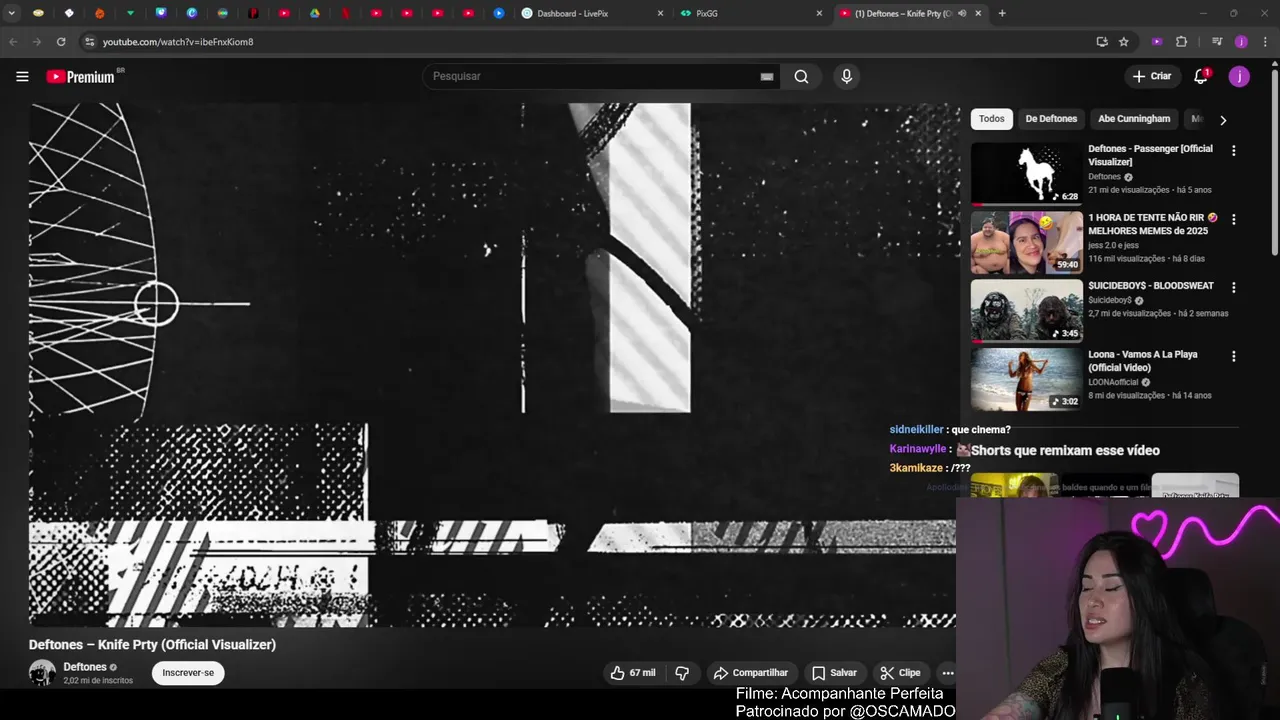This screenshot has width=1280, height=720.
Task: Open 1 HORA DE TENTE NÃO RIR thumbnail
Action: click(1027, 242)
